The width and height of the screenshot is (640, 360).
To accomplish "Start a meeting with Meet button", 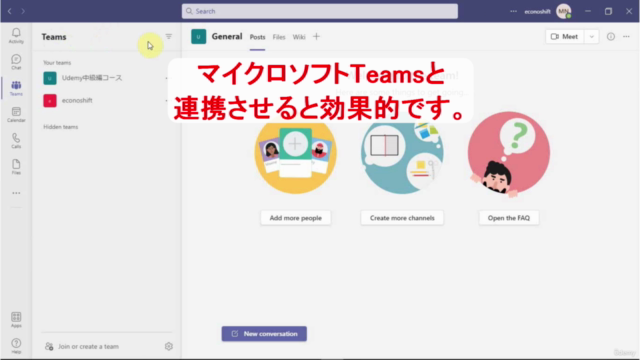I will (564, 37).
